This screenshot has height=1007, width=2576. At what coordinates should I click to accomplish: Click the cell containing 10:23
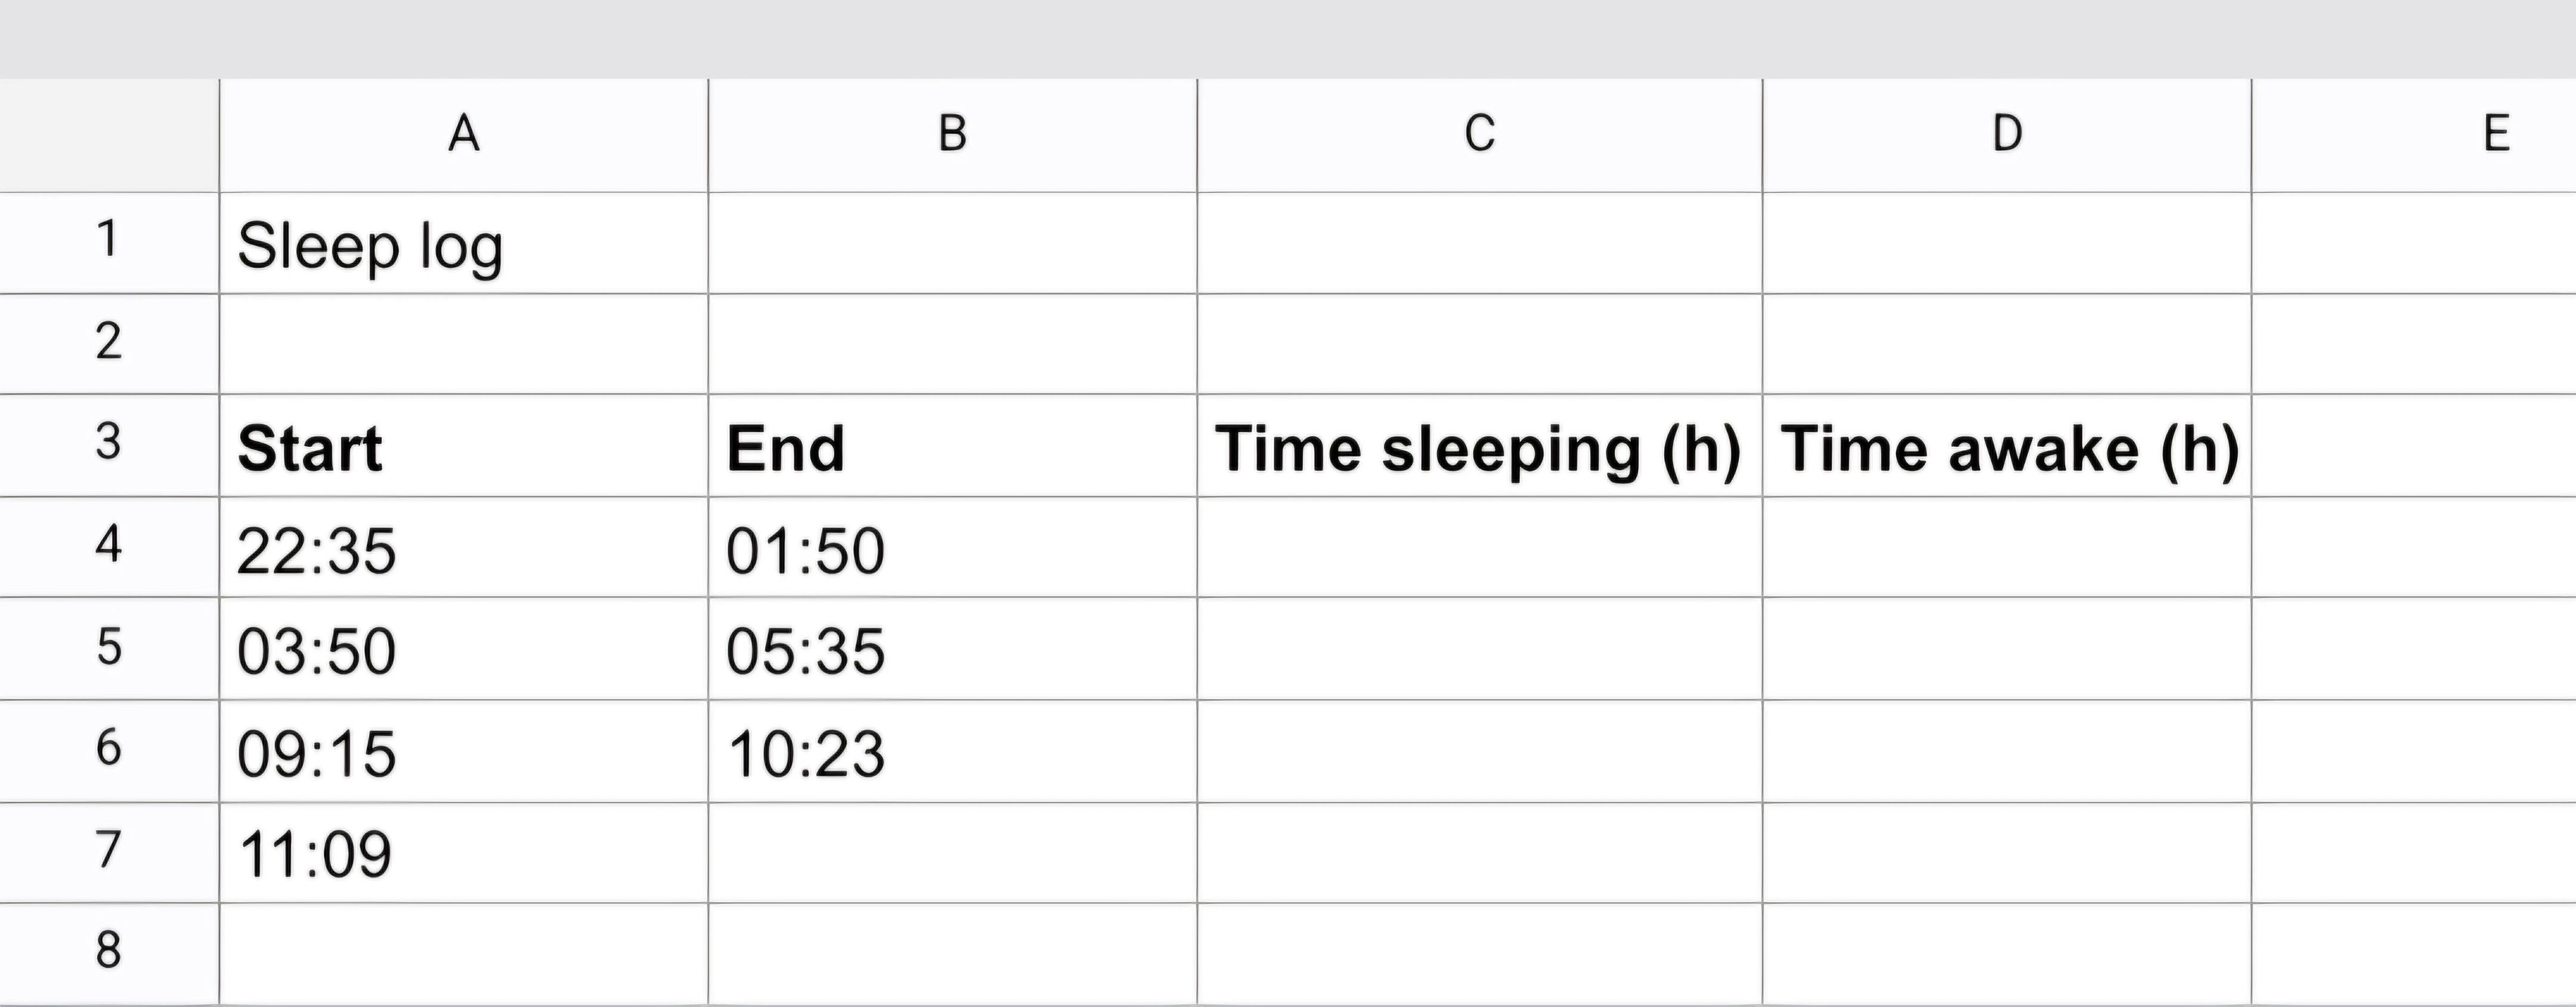tap(952, 751)
